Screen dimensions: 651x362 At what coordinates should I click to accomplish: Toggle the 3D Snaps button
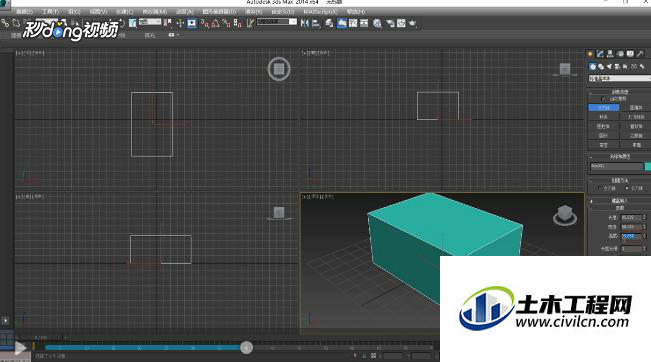[x=204, y=23]
